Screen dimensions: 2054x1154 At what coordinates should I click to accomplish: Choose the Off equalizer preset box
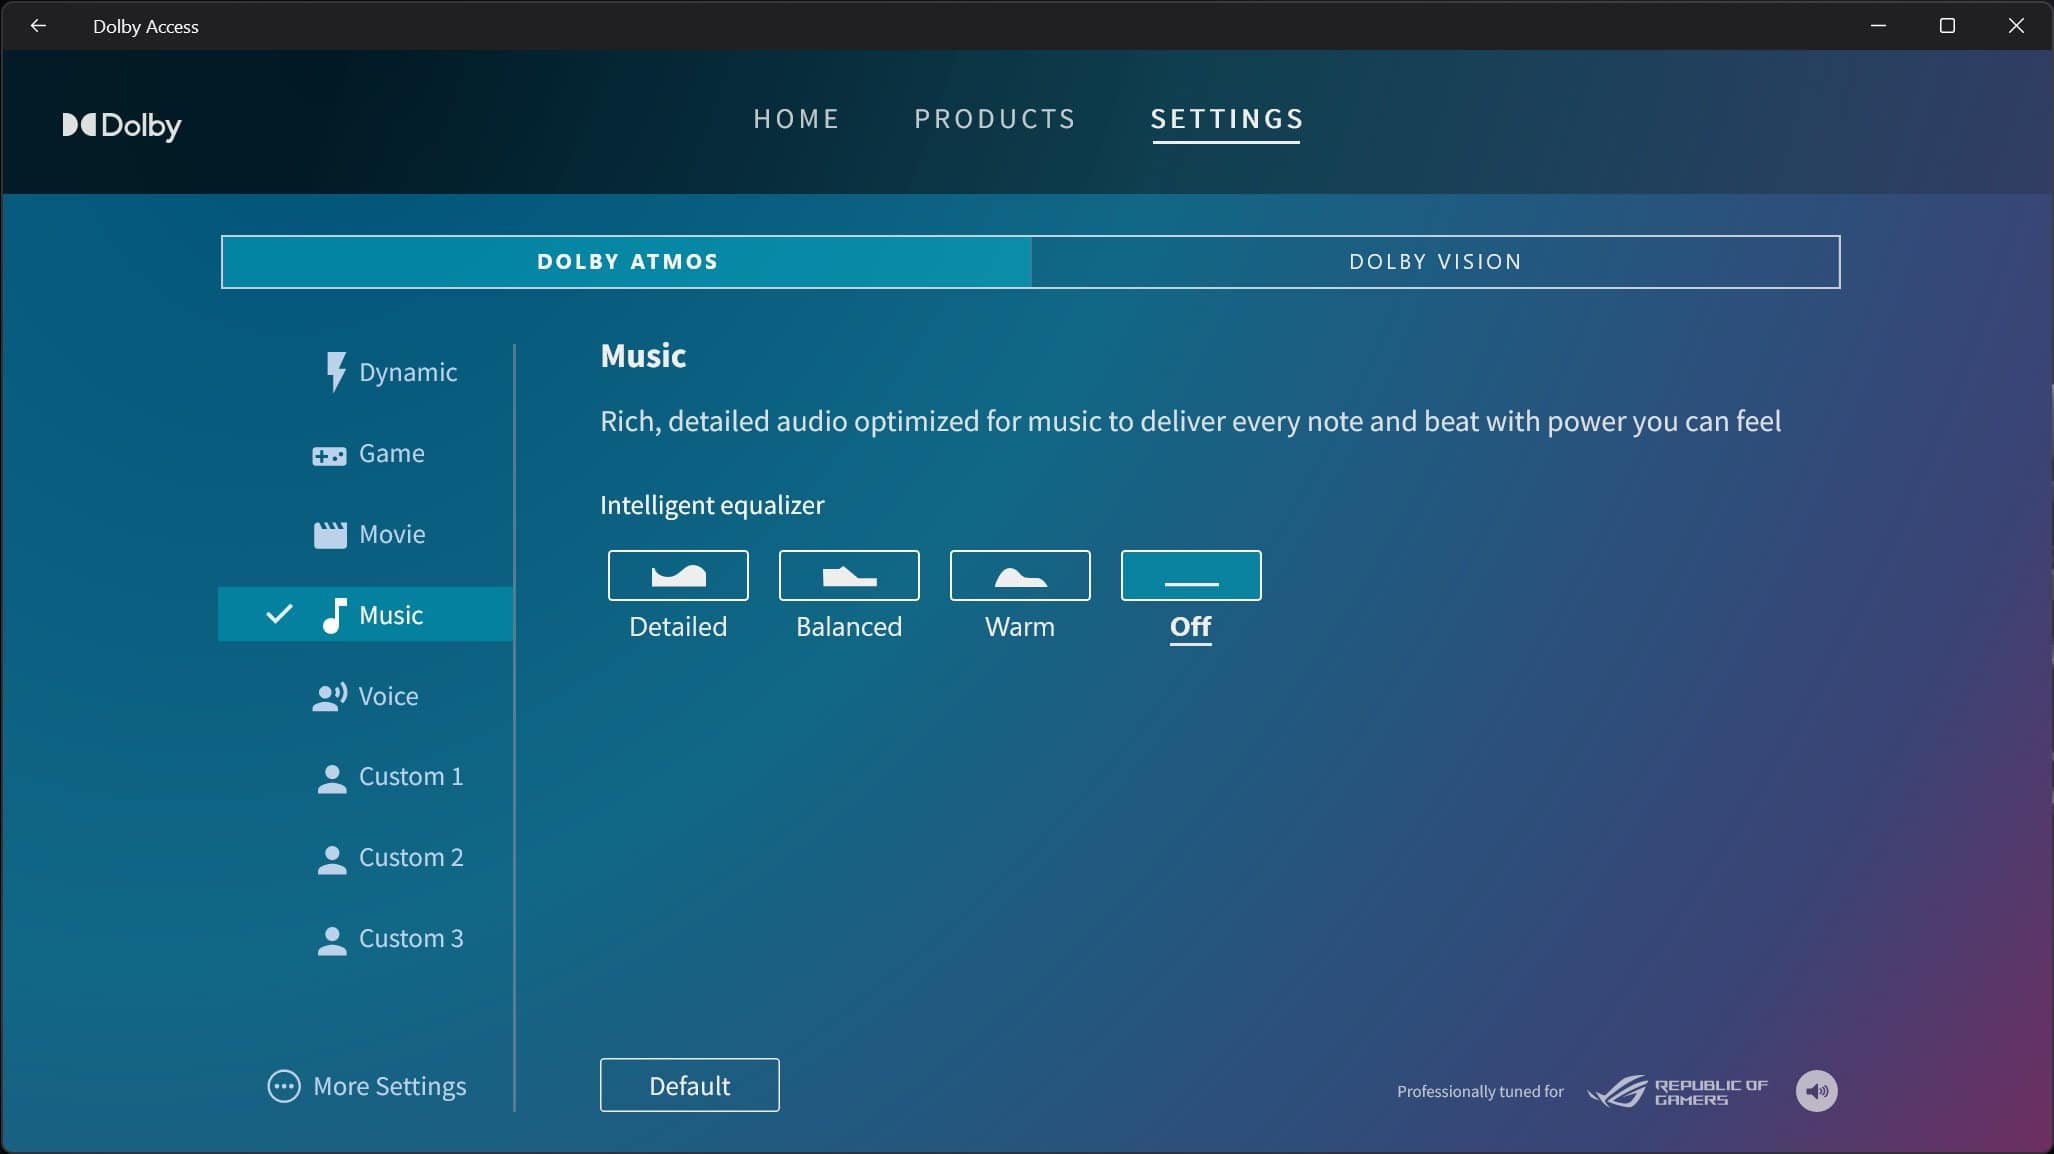(1191, 575)
